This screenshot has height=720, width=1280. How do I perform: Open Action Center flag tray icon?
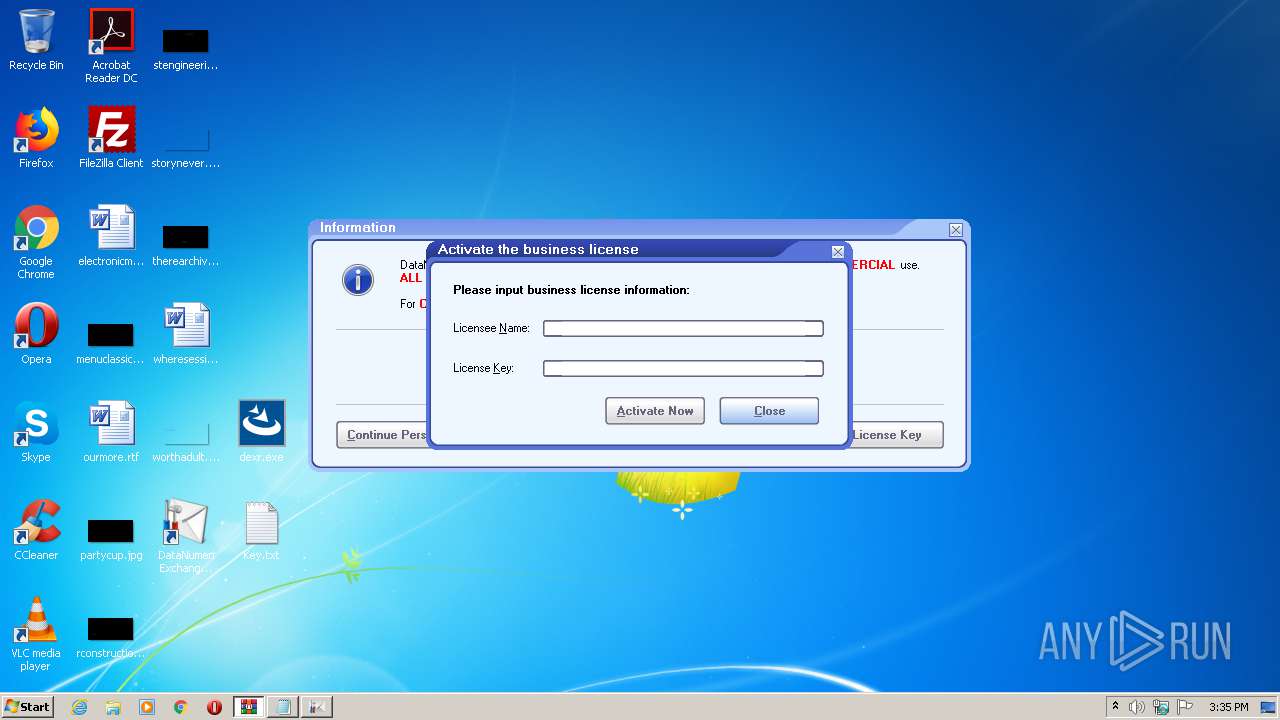point(1184,707)
